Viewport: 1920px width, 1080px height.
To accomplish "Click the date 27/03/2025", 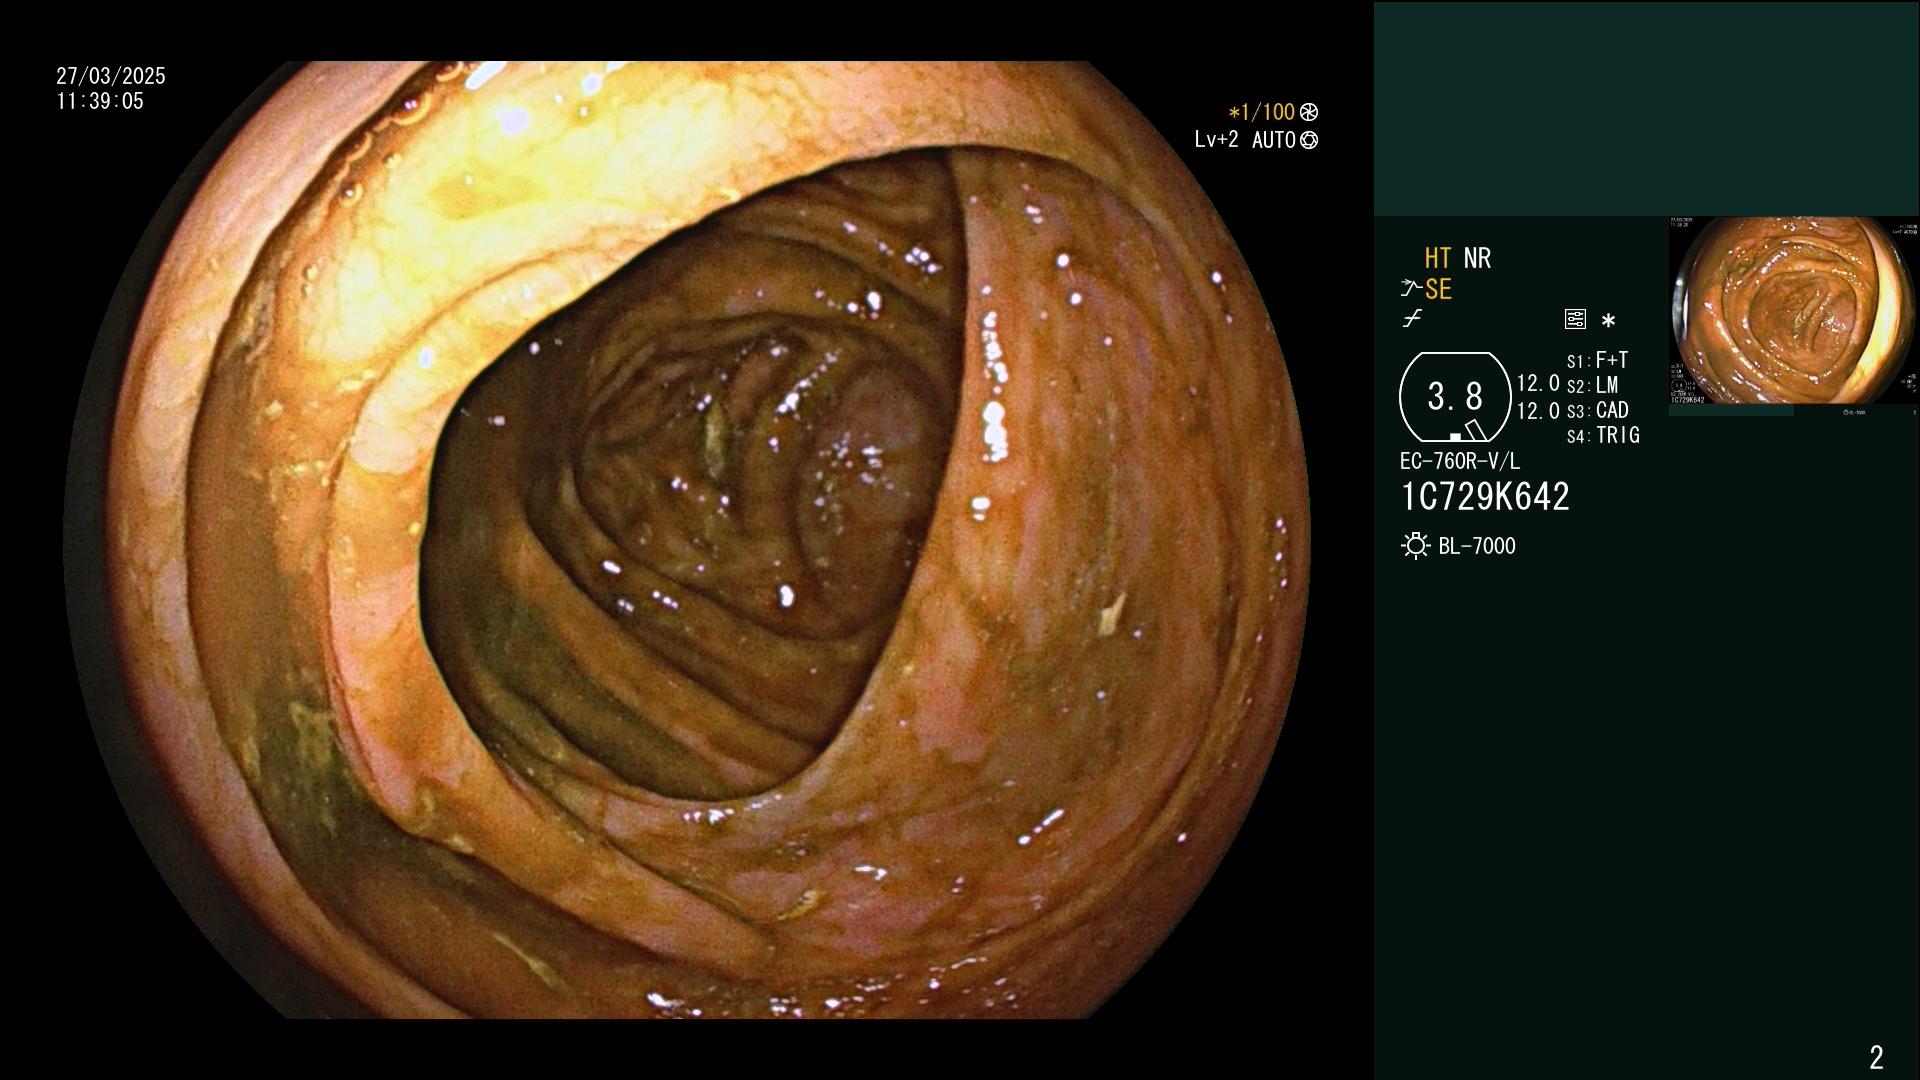I will [111, 76].
